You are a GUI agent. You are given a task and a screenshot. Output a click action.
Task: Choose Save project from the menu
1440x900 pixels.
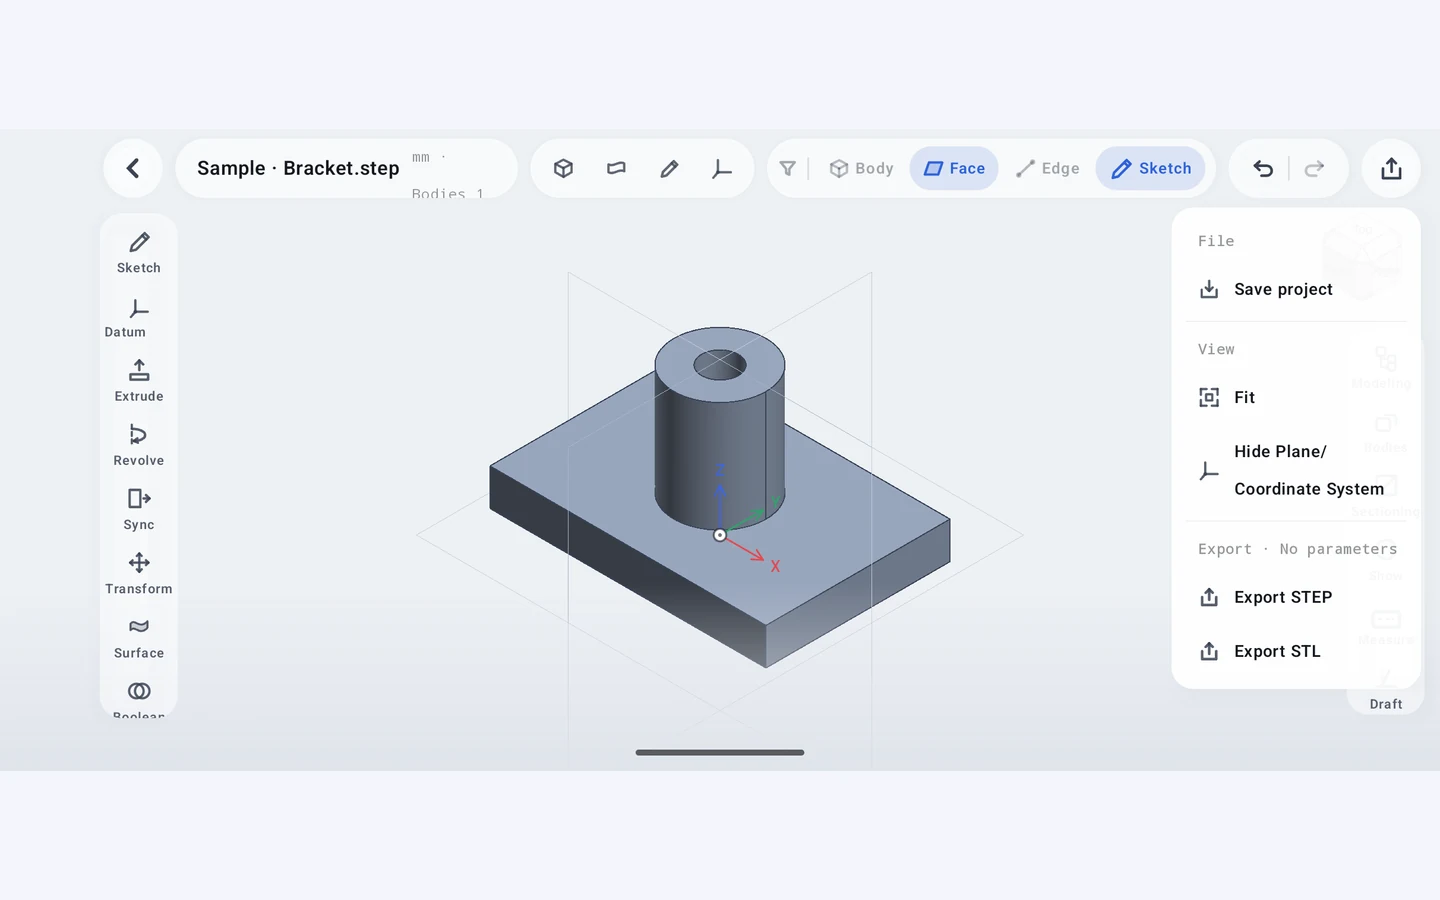point(1296,289)
